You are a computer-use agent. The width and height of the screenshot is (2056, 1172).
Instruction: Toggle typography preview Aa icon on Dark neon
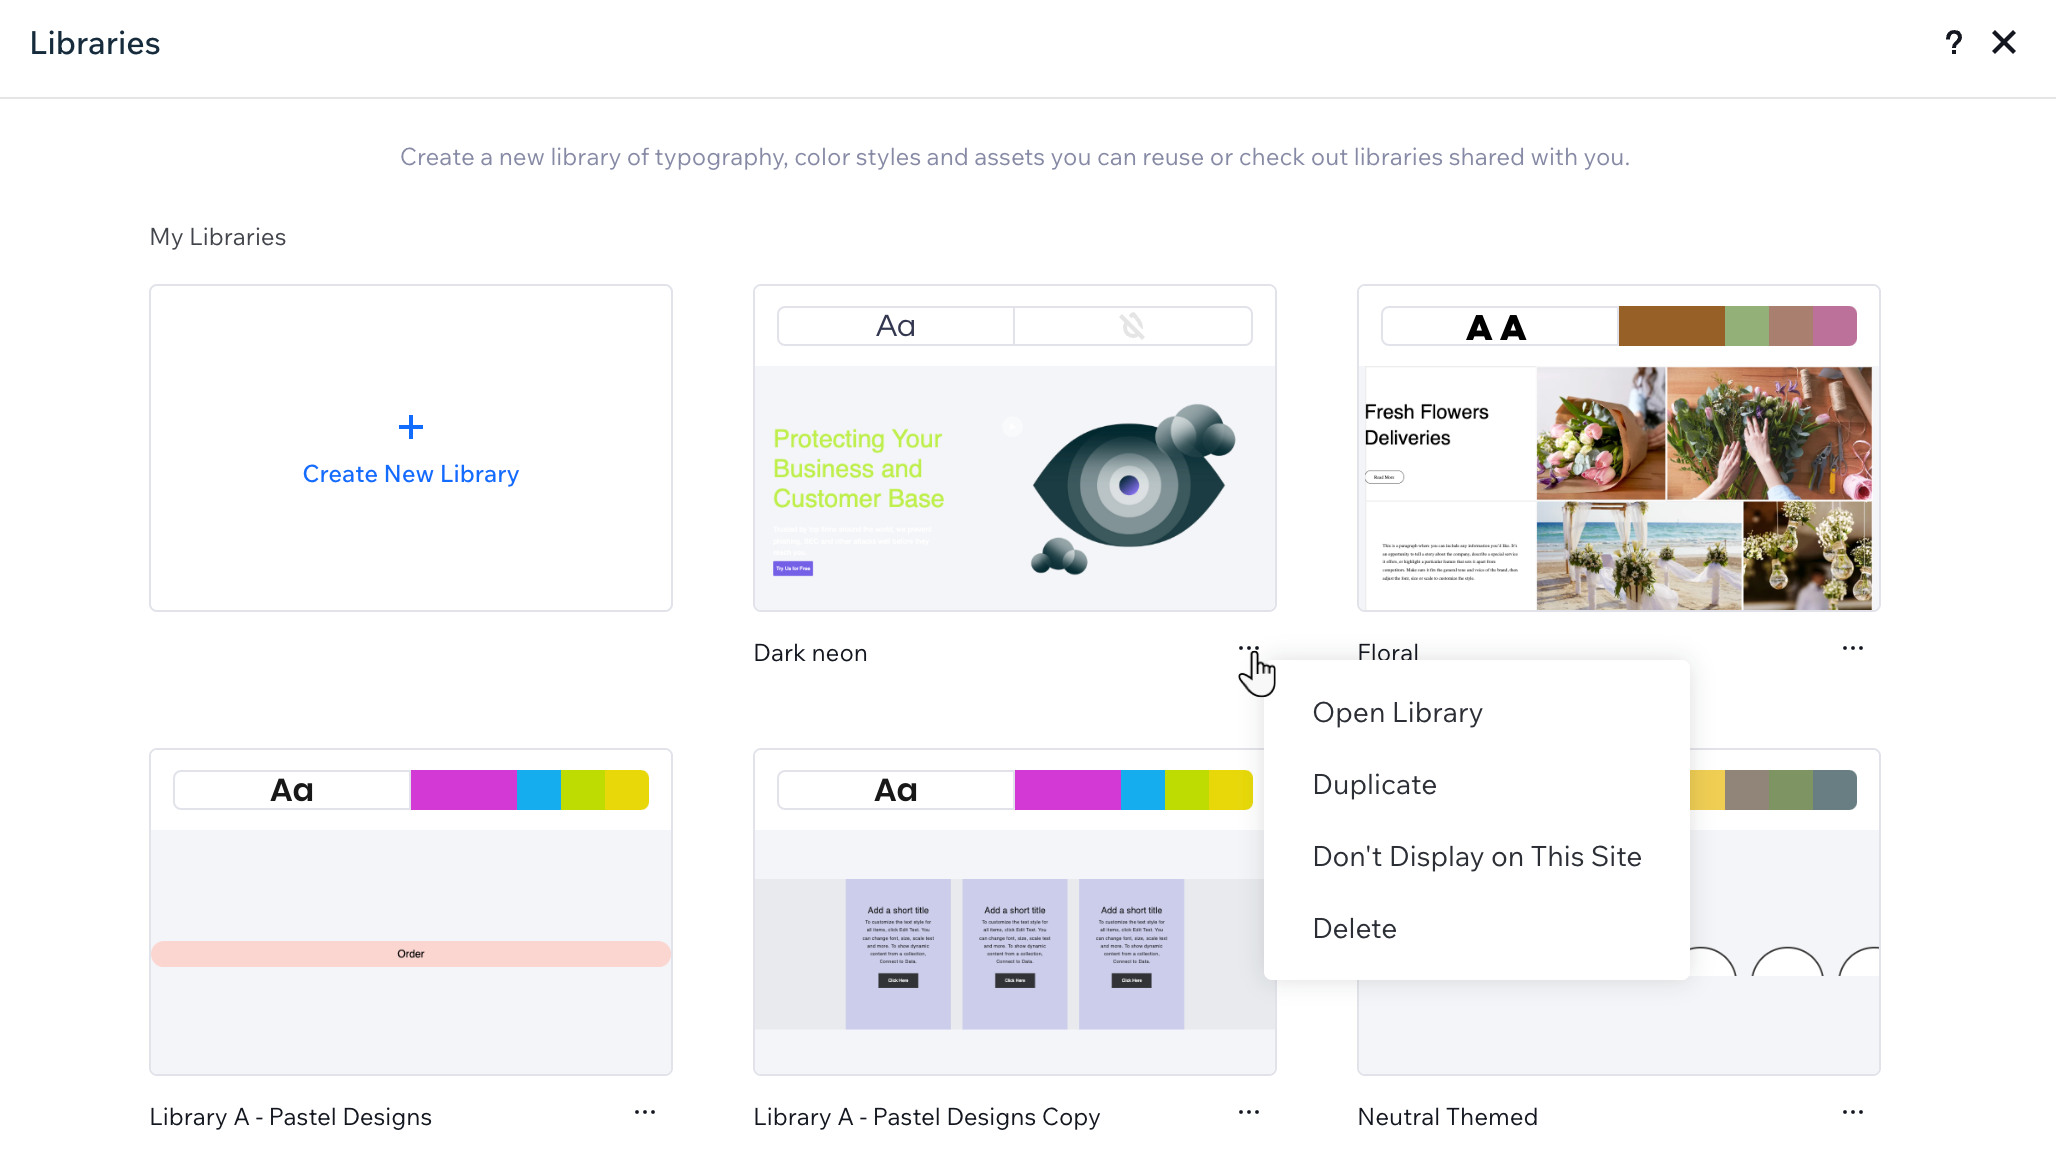click(x=895, y=326)
